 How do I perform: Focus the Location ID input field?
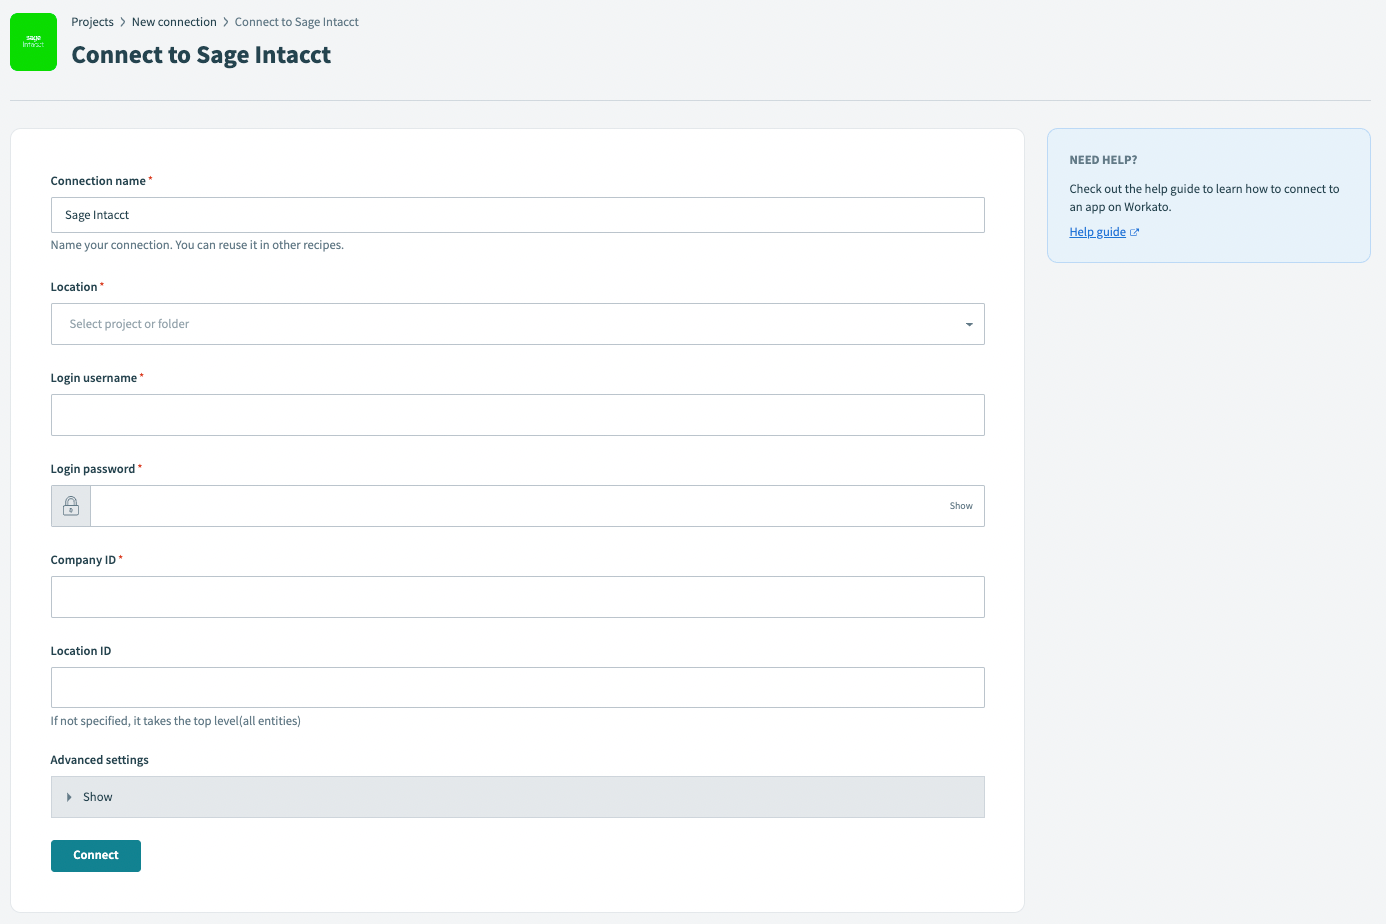coord(517,687)
